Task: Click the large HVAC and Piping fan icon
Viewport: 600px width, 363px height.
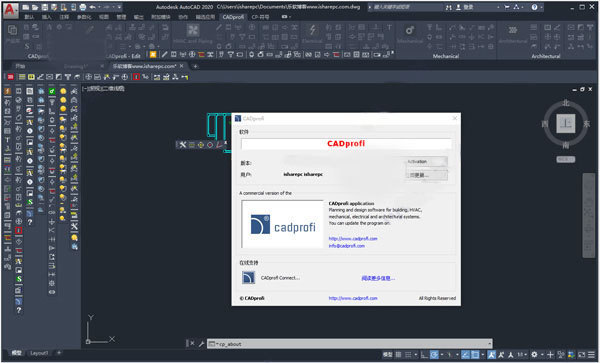Action: 192,31
